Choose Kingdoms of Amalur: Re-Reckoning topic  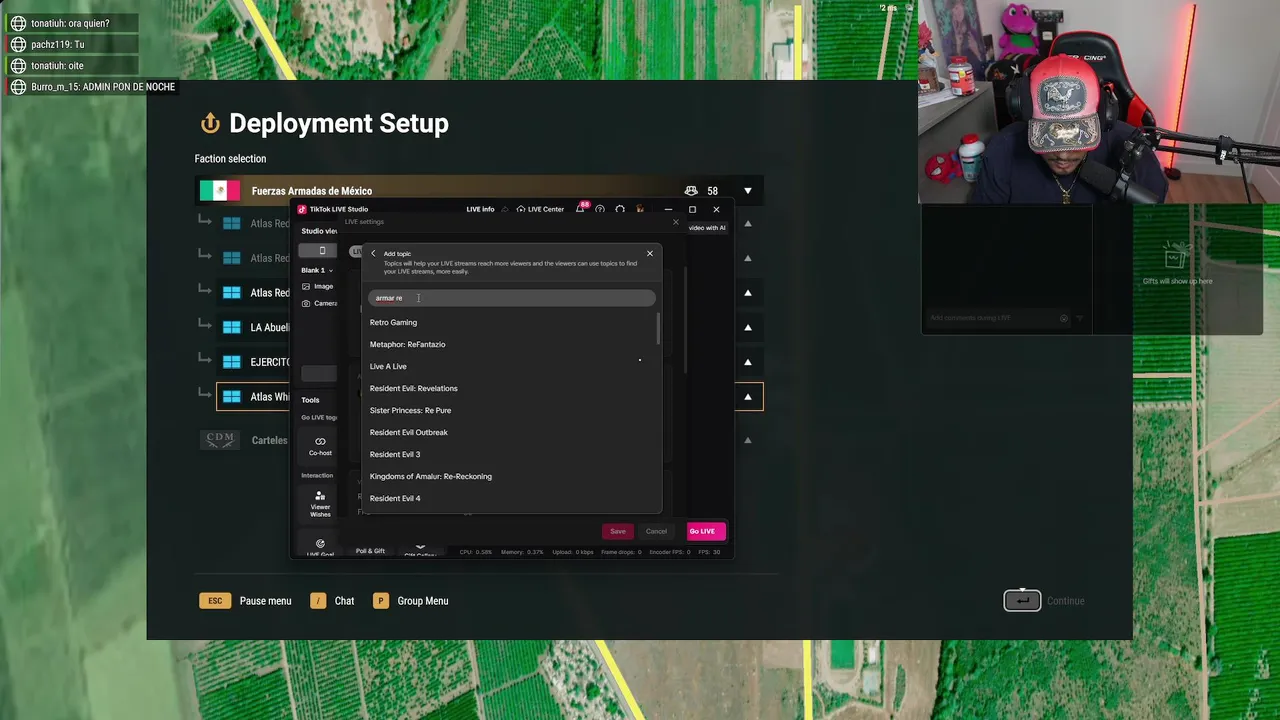[430, 476]
